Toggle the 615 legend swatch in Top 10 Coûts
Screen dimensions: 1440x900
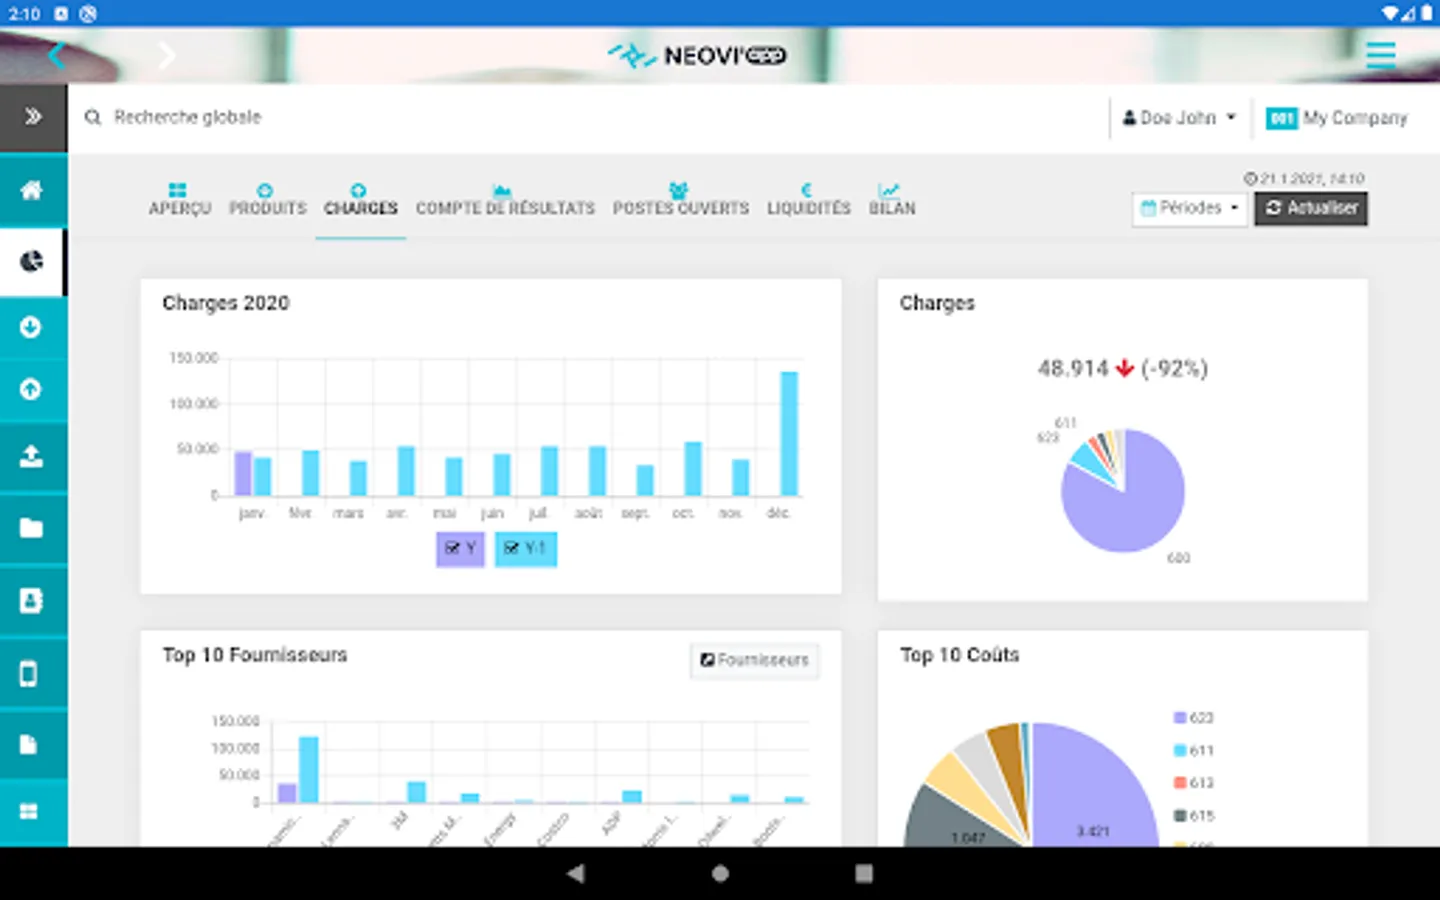coord(1180,815)
